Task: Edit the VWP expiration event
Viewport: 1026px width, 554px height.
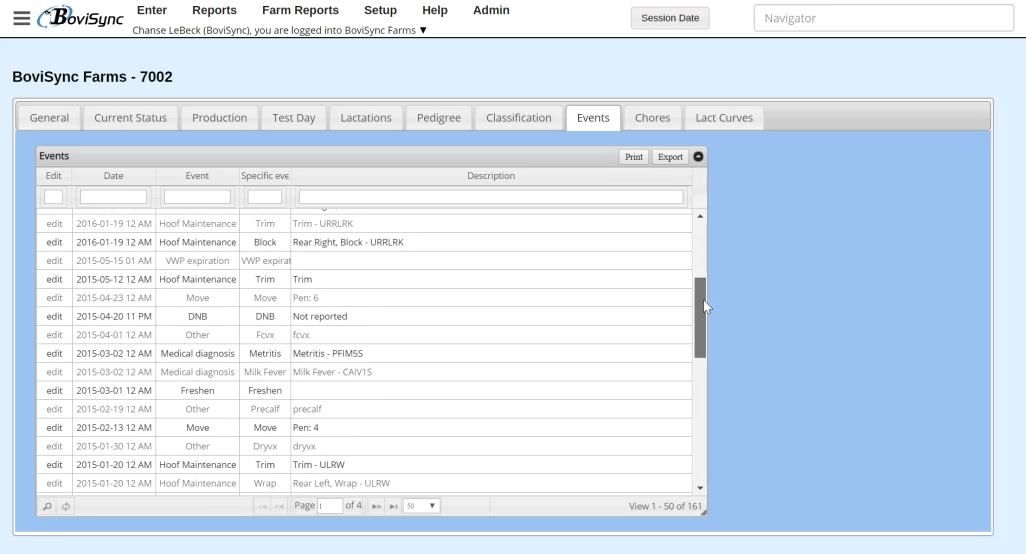Action: (54, 260)
